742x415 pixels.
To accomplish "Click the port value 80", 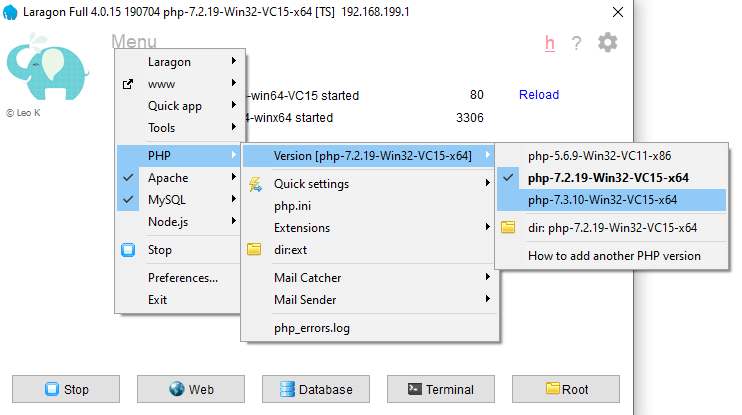I will [477, 95].
